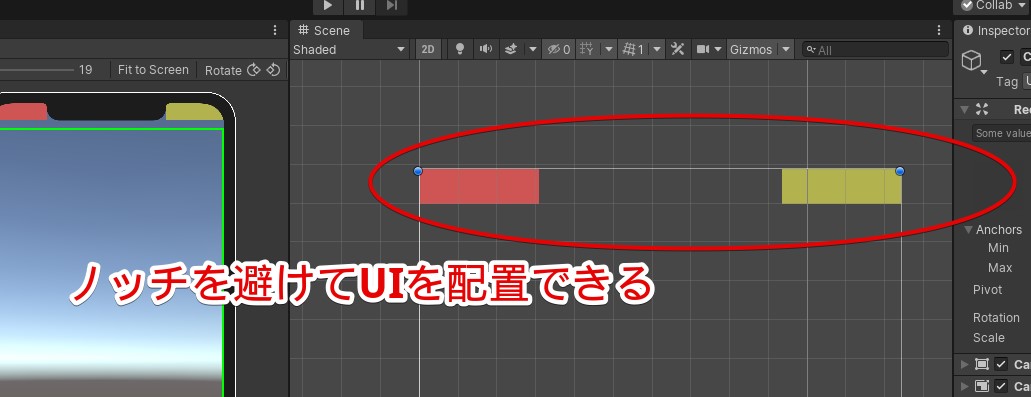
Task: Toggle Gizmos button in Scene toolbar
Action: click(752, 49)
